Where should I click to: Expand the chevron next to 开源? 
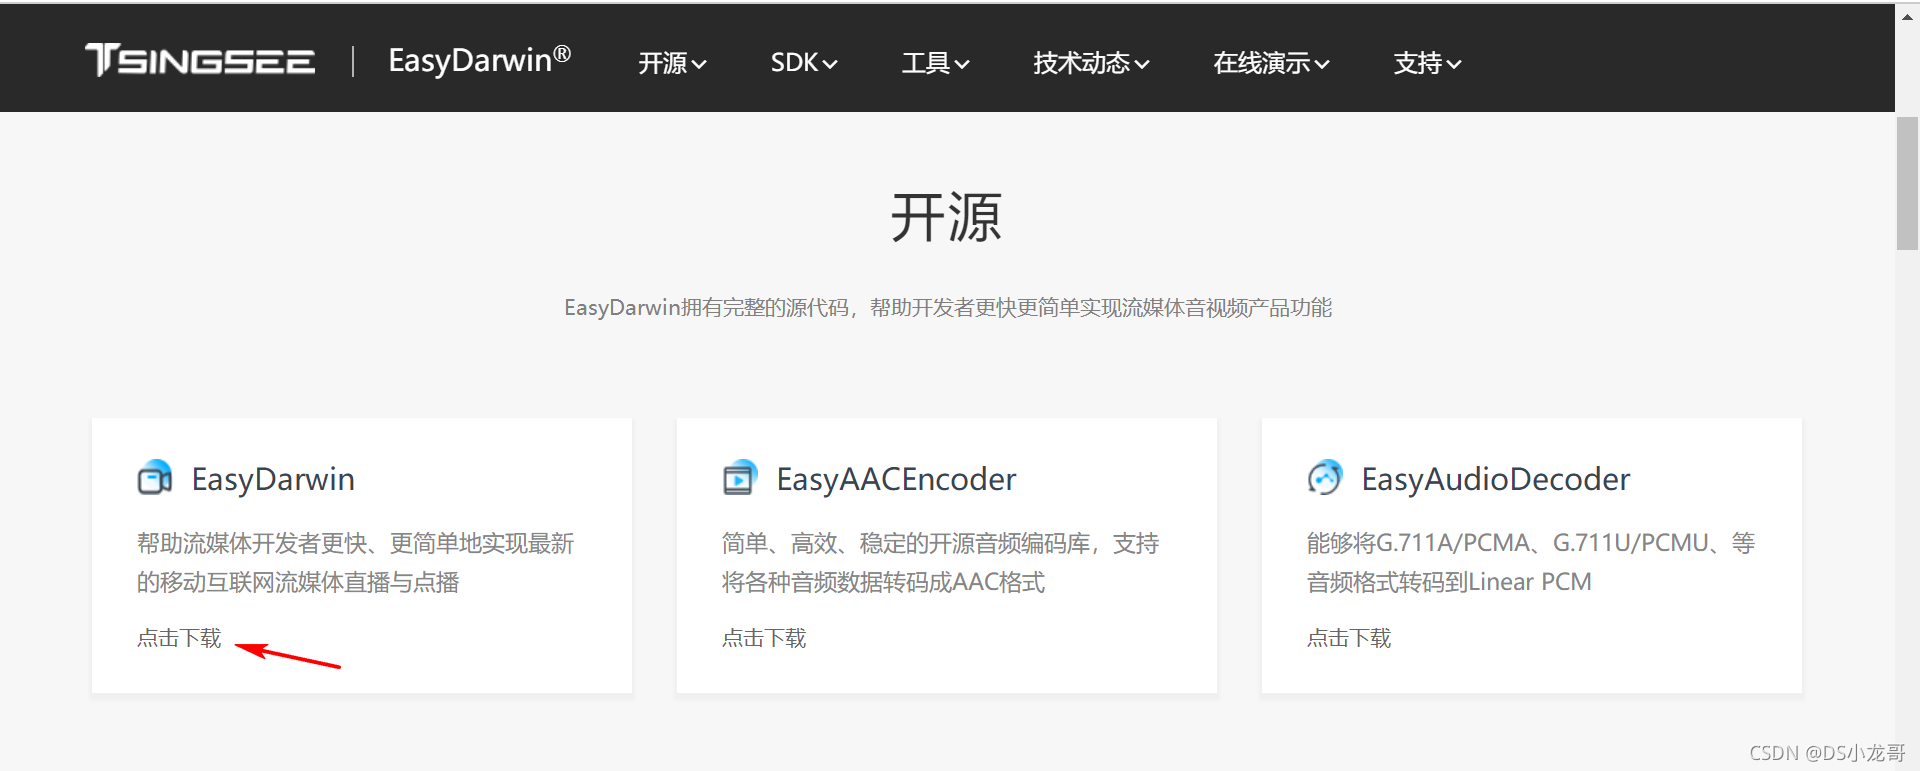coord(699,65)
